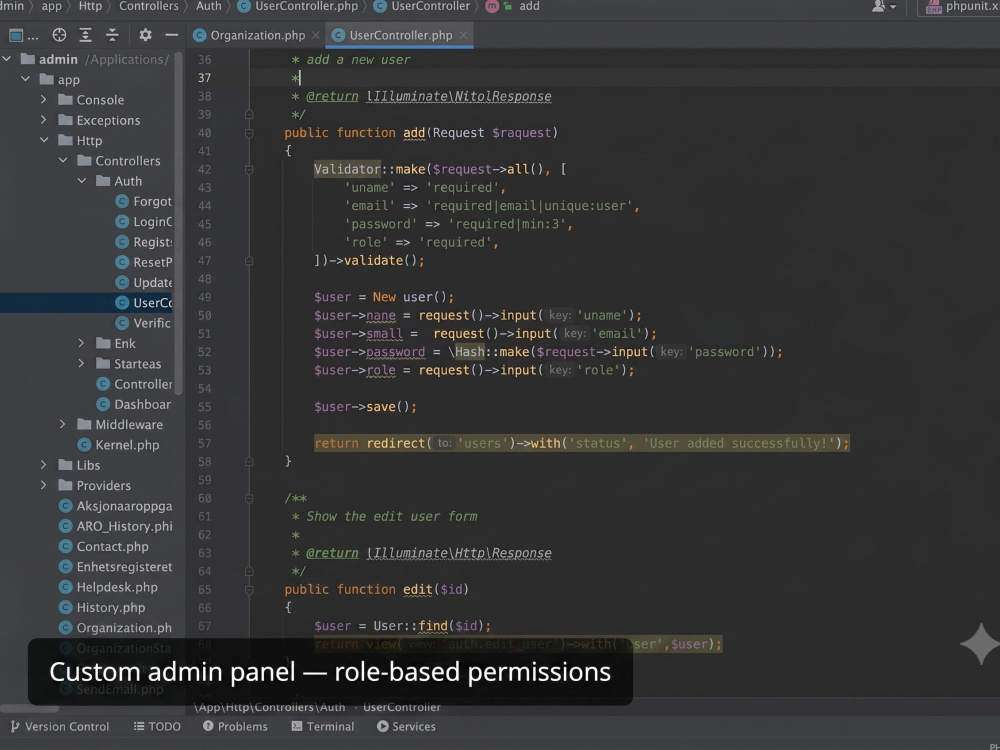This screenshot has width=1000, height=750.
Task: Click line number 49 in the gutter
Action: point(204,297)
